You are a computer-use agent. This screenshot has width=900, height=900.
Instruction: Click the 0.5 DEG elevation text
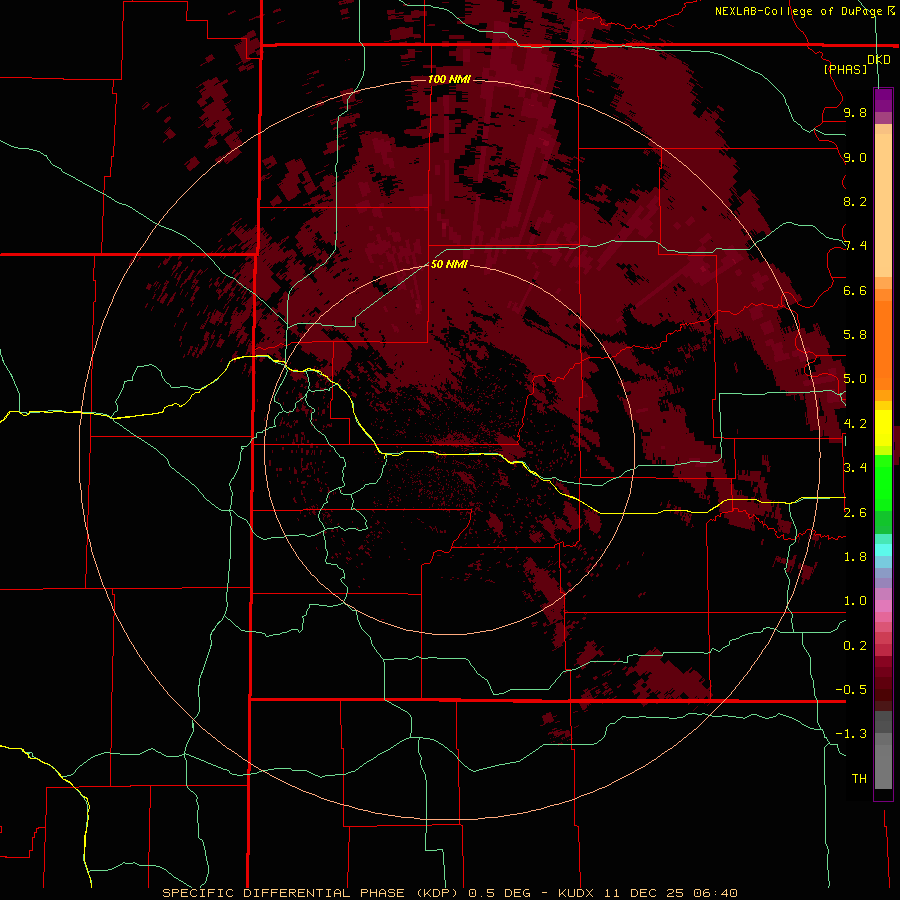[499, 893]
